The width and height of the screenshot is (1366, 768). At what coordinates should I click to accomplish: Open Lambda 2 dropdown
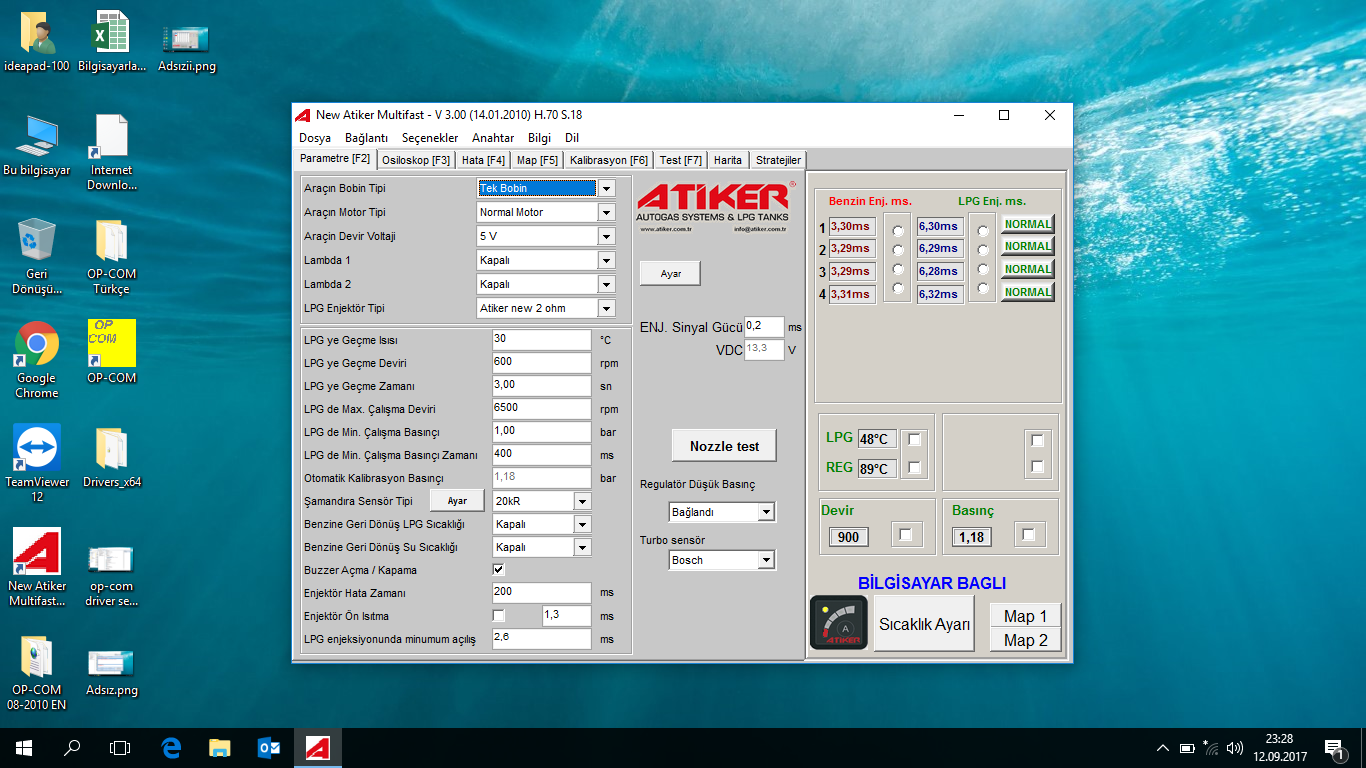tap(606, 284)
